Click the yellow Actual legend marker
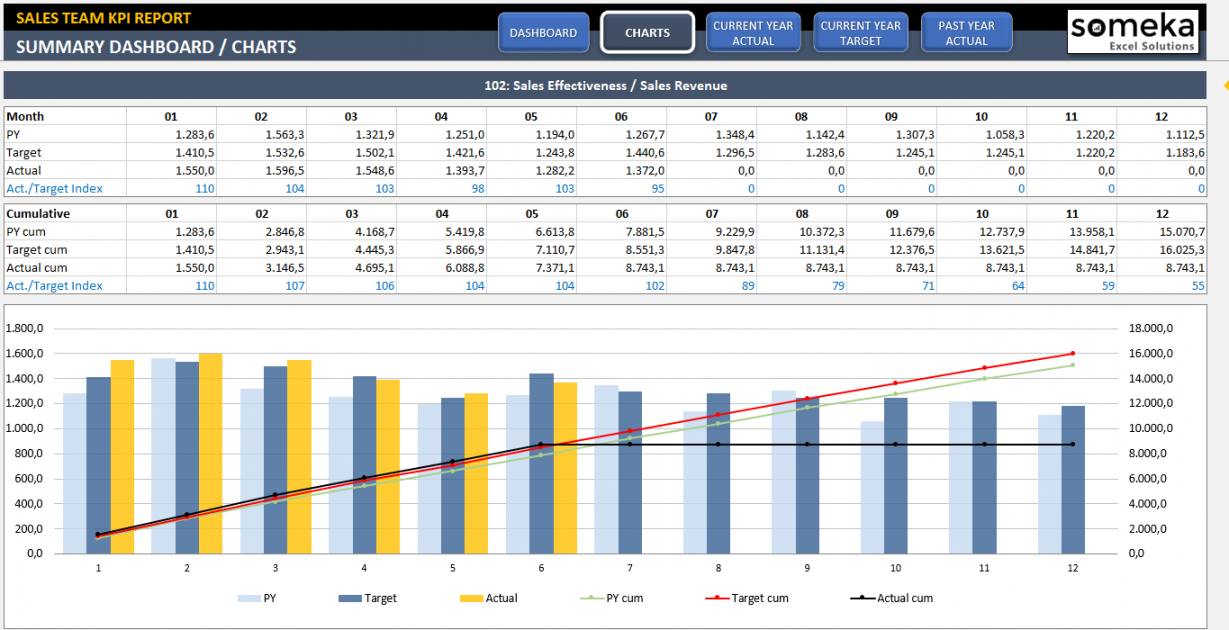The width and height of the screenshot is (1229, 630). click(x=471, y=598)
